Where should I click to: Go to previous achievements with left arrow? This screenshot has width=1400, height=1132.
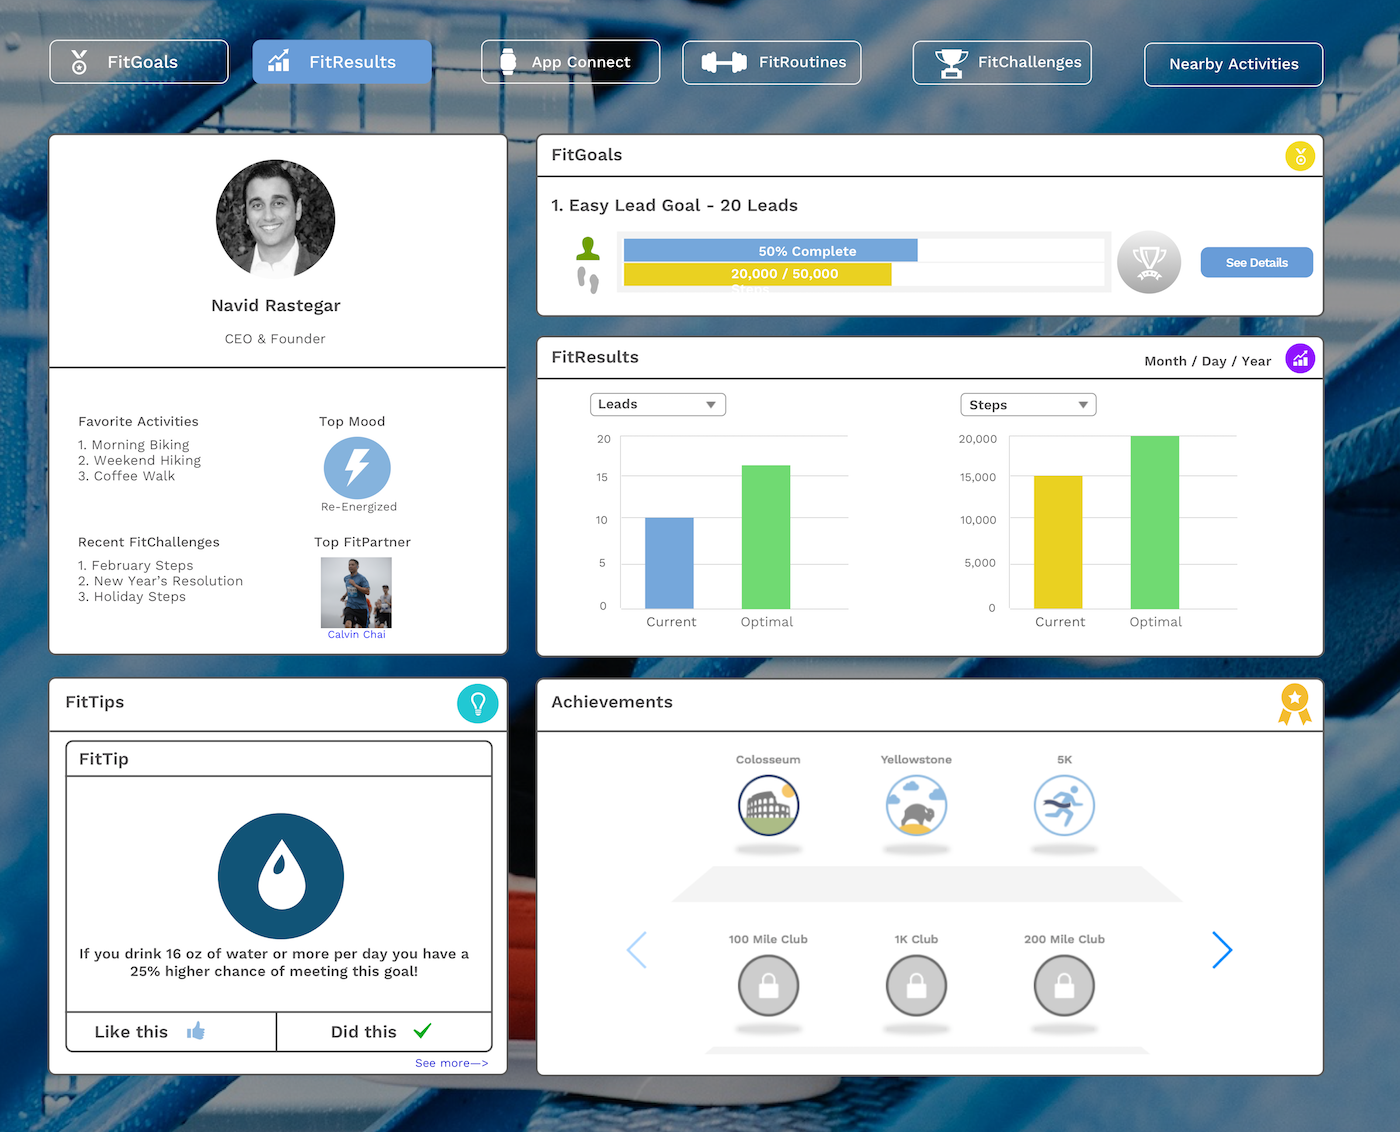pos(637,950)
